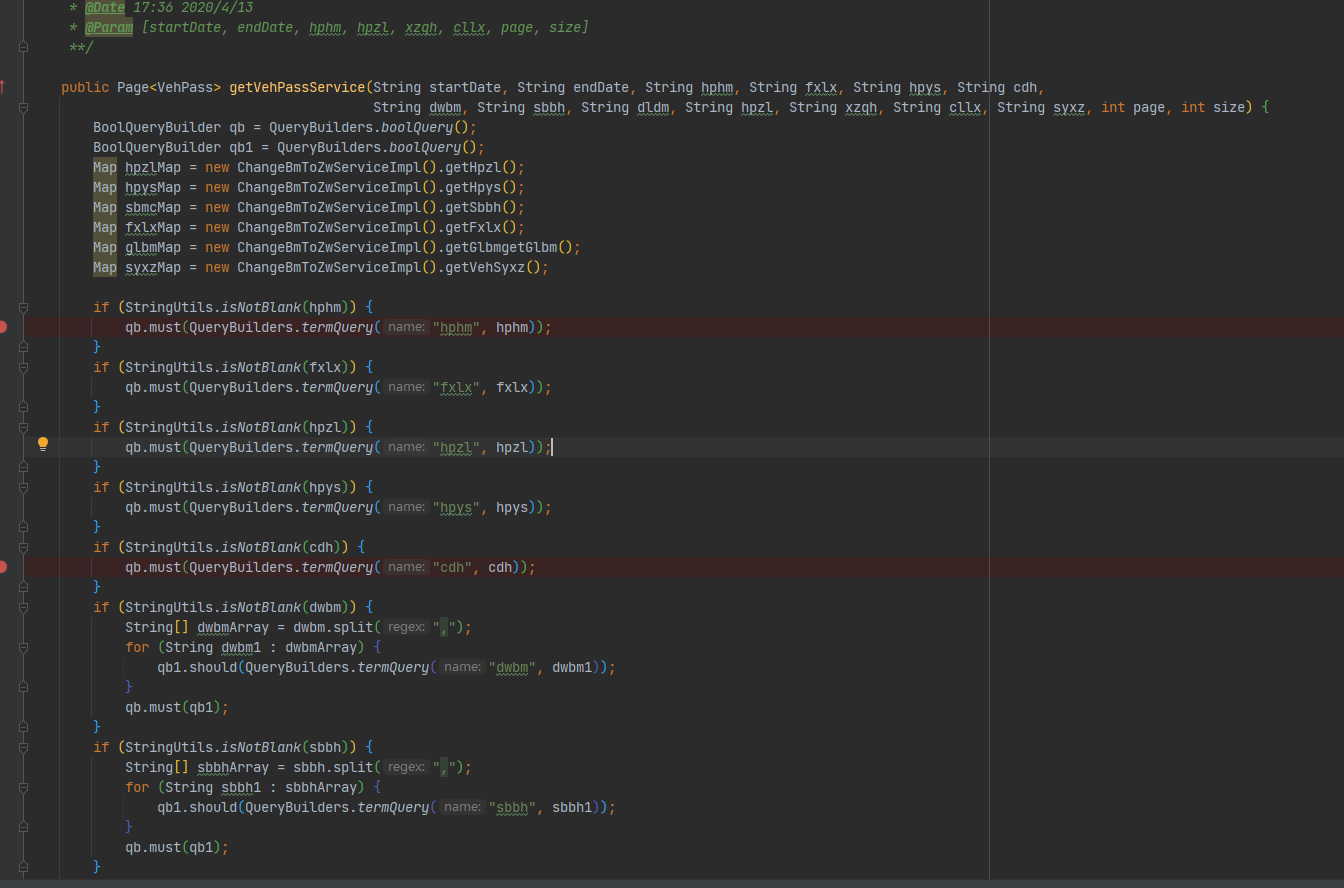Place cursor on the glbmMap variable
The image size is (1344, 888).
[x=153, y=247]
